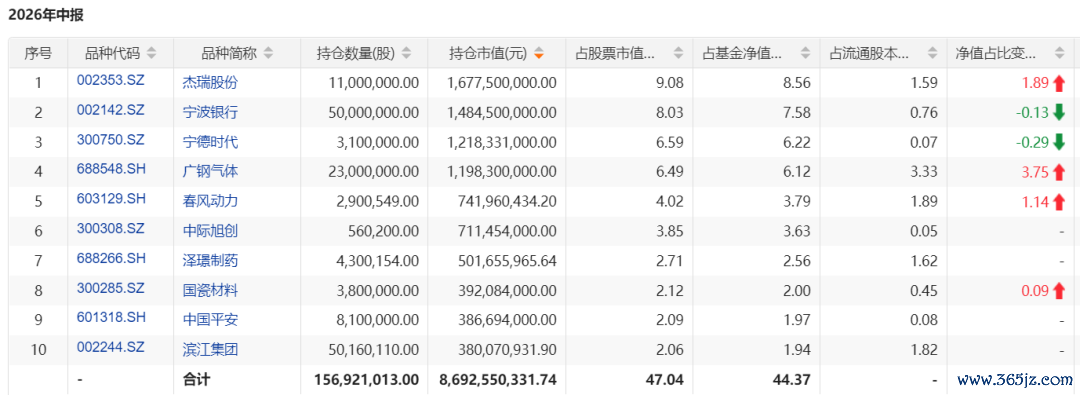Open stock code 300750.SZ
This screenshot has width=1080, height=395.
pos(111,140)
